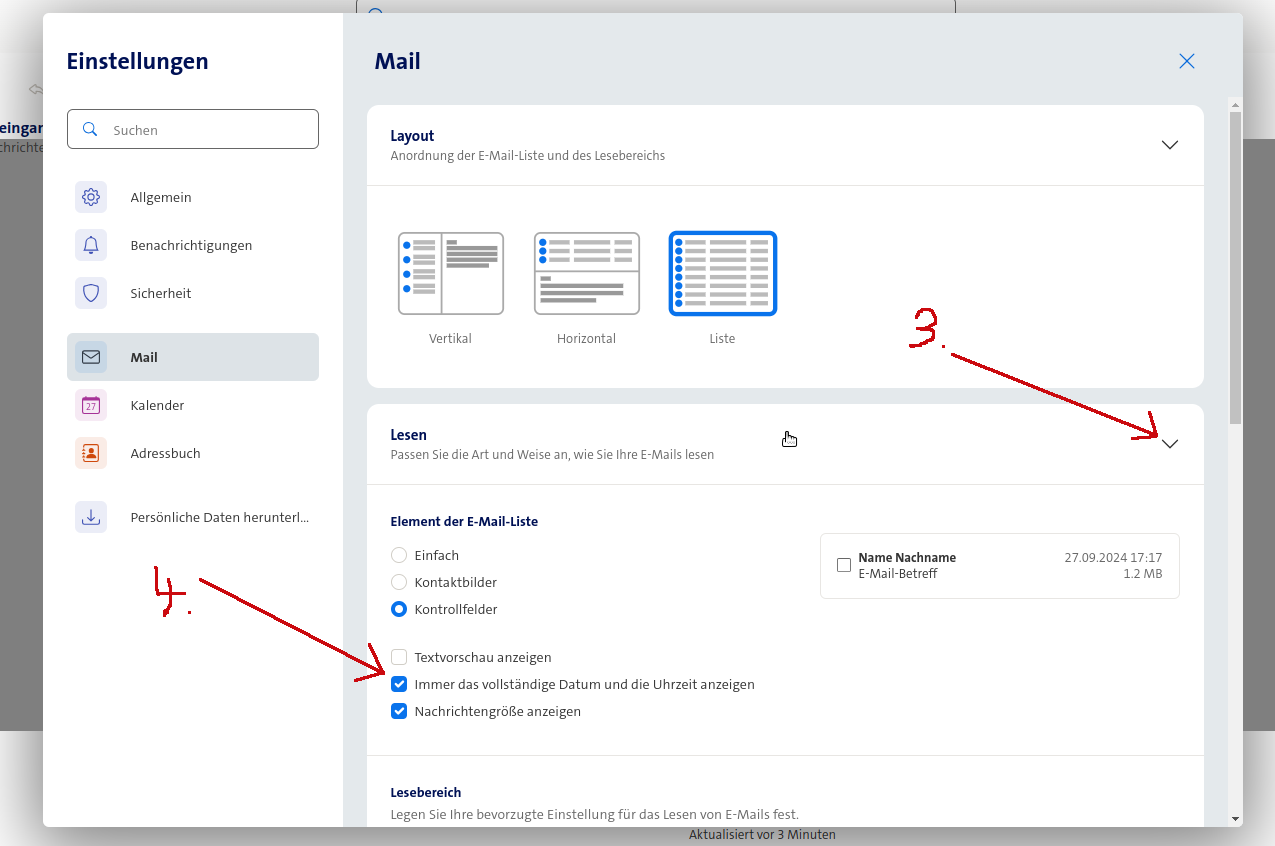Image resolution: width=1275 pixels, height=846 pixels.
Task: Select the Einfach radio button
Action: point(399,555)
